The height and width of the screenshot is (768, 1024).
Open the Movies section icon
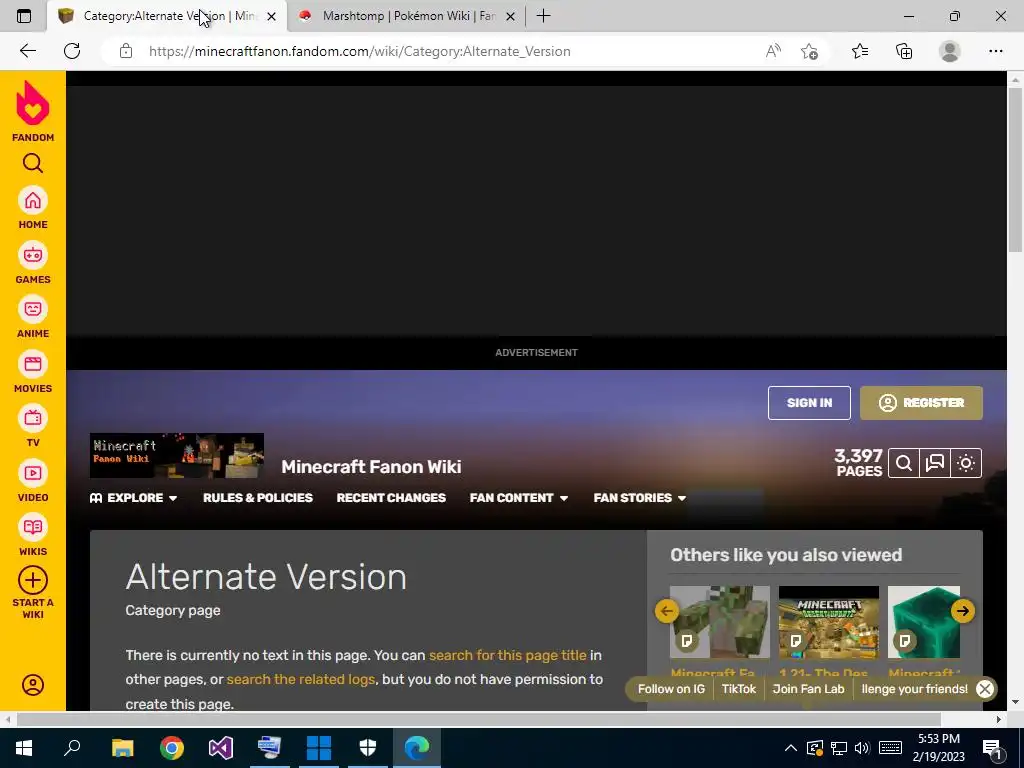tap(33, 364)
